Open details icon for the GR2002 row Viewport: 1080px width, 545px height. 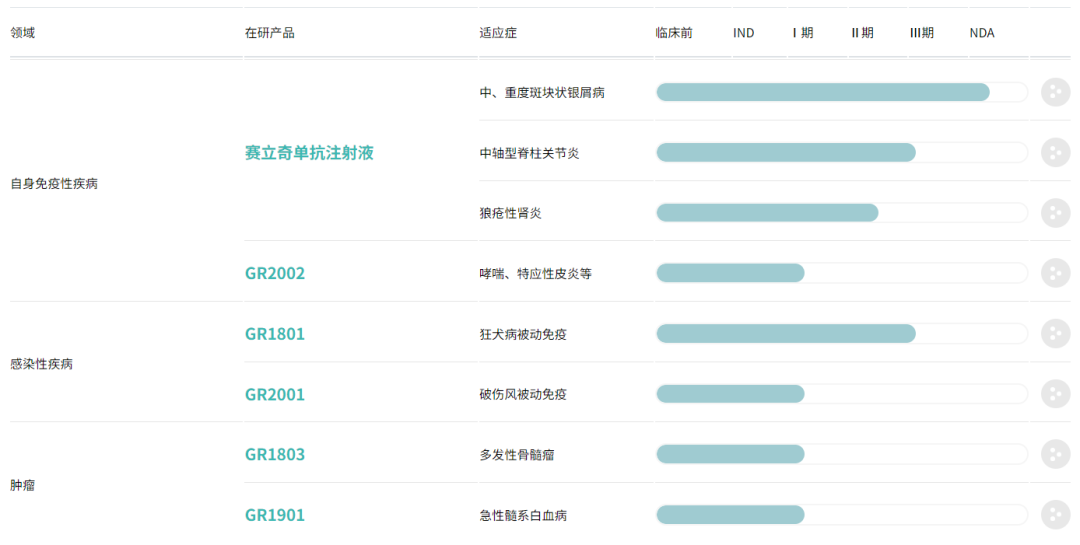pos(1055,273)
